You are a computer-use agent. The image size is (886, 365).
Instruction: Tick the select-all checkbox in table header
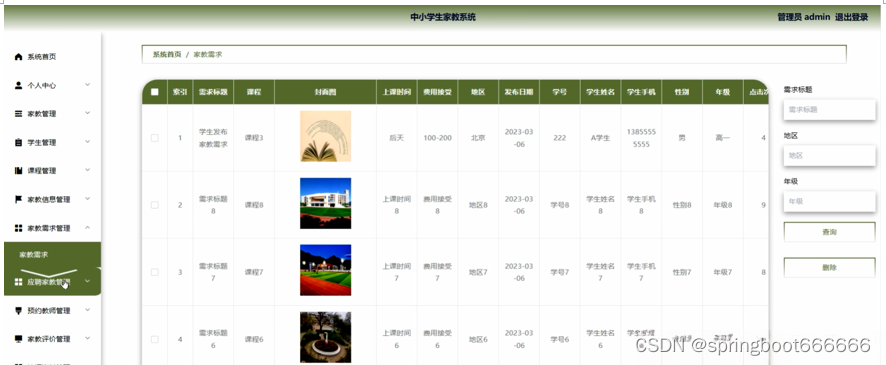coord(155,92)
